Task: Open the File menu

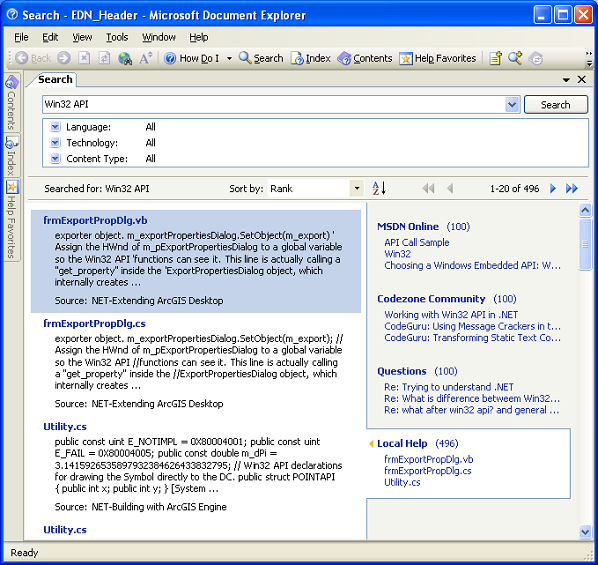Action: [21, 37]
